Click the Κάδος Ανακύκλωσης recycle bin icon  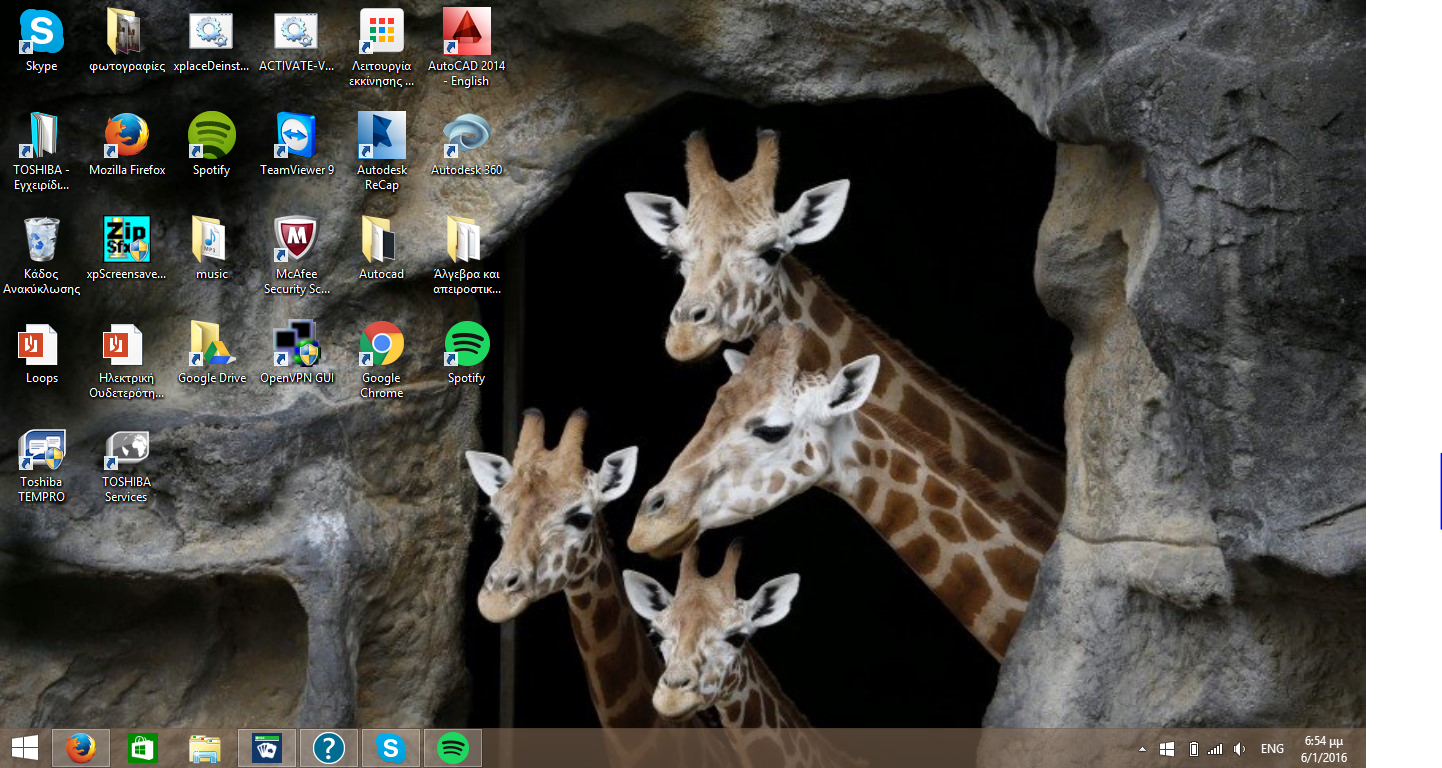pos(42,257)
